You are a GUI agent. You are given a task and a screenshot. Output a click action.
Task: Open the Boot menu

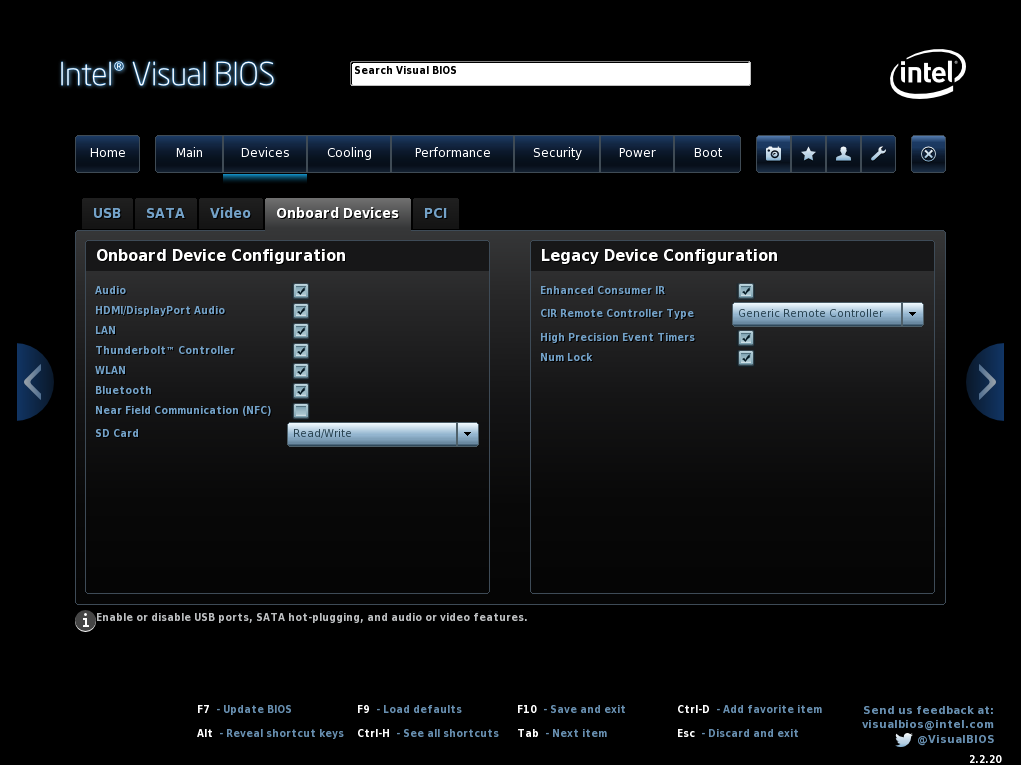point(708,154)
